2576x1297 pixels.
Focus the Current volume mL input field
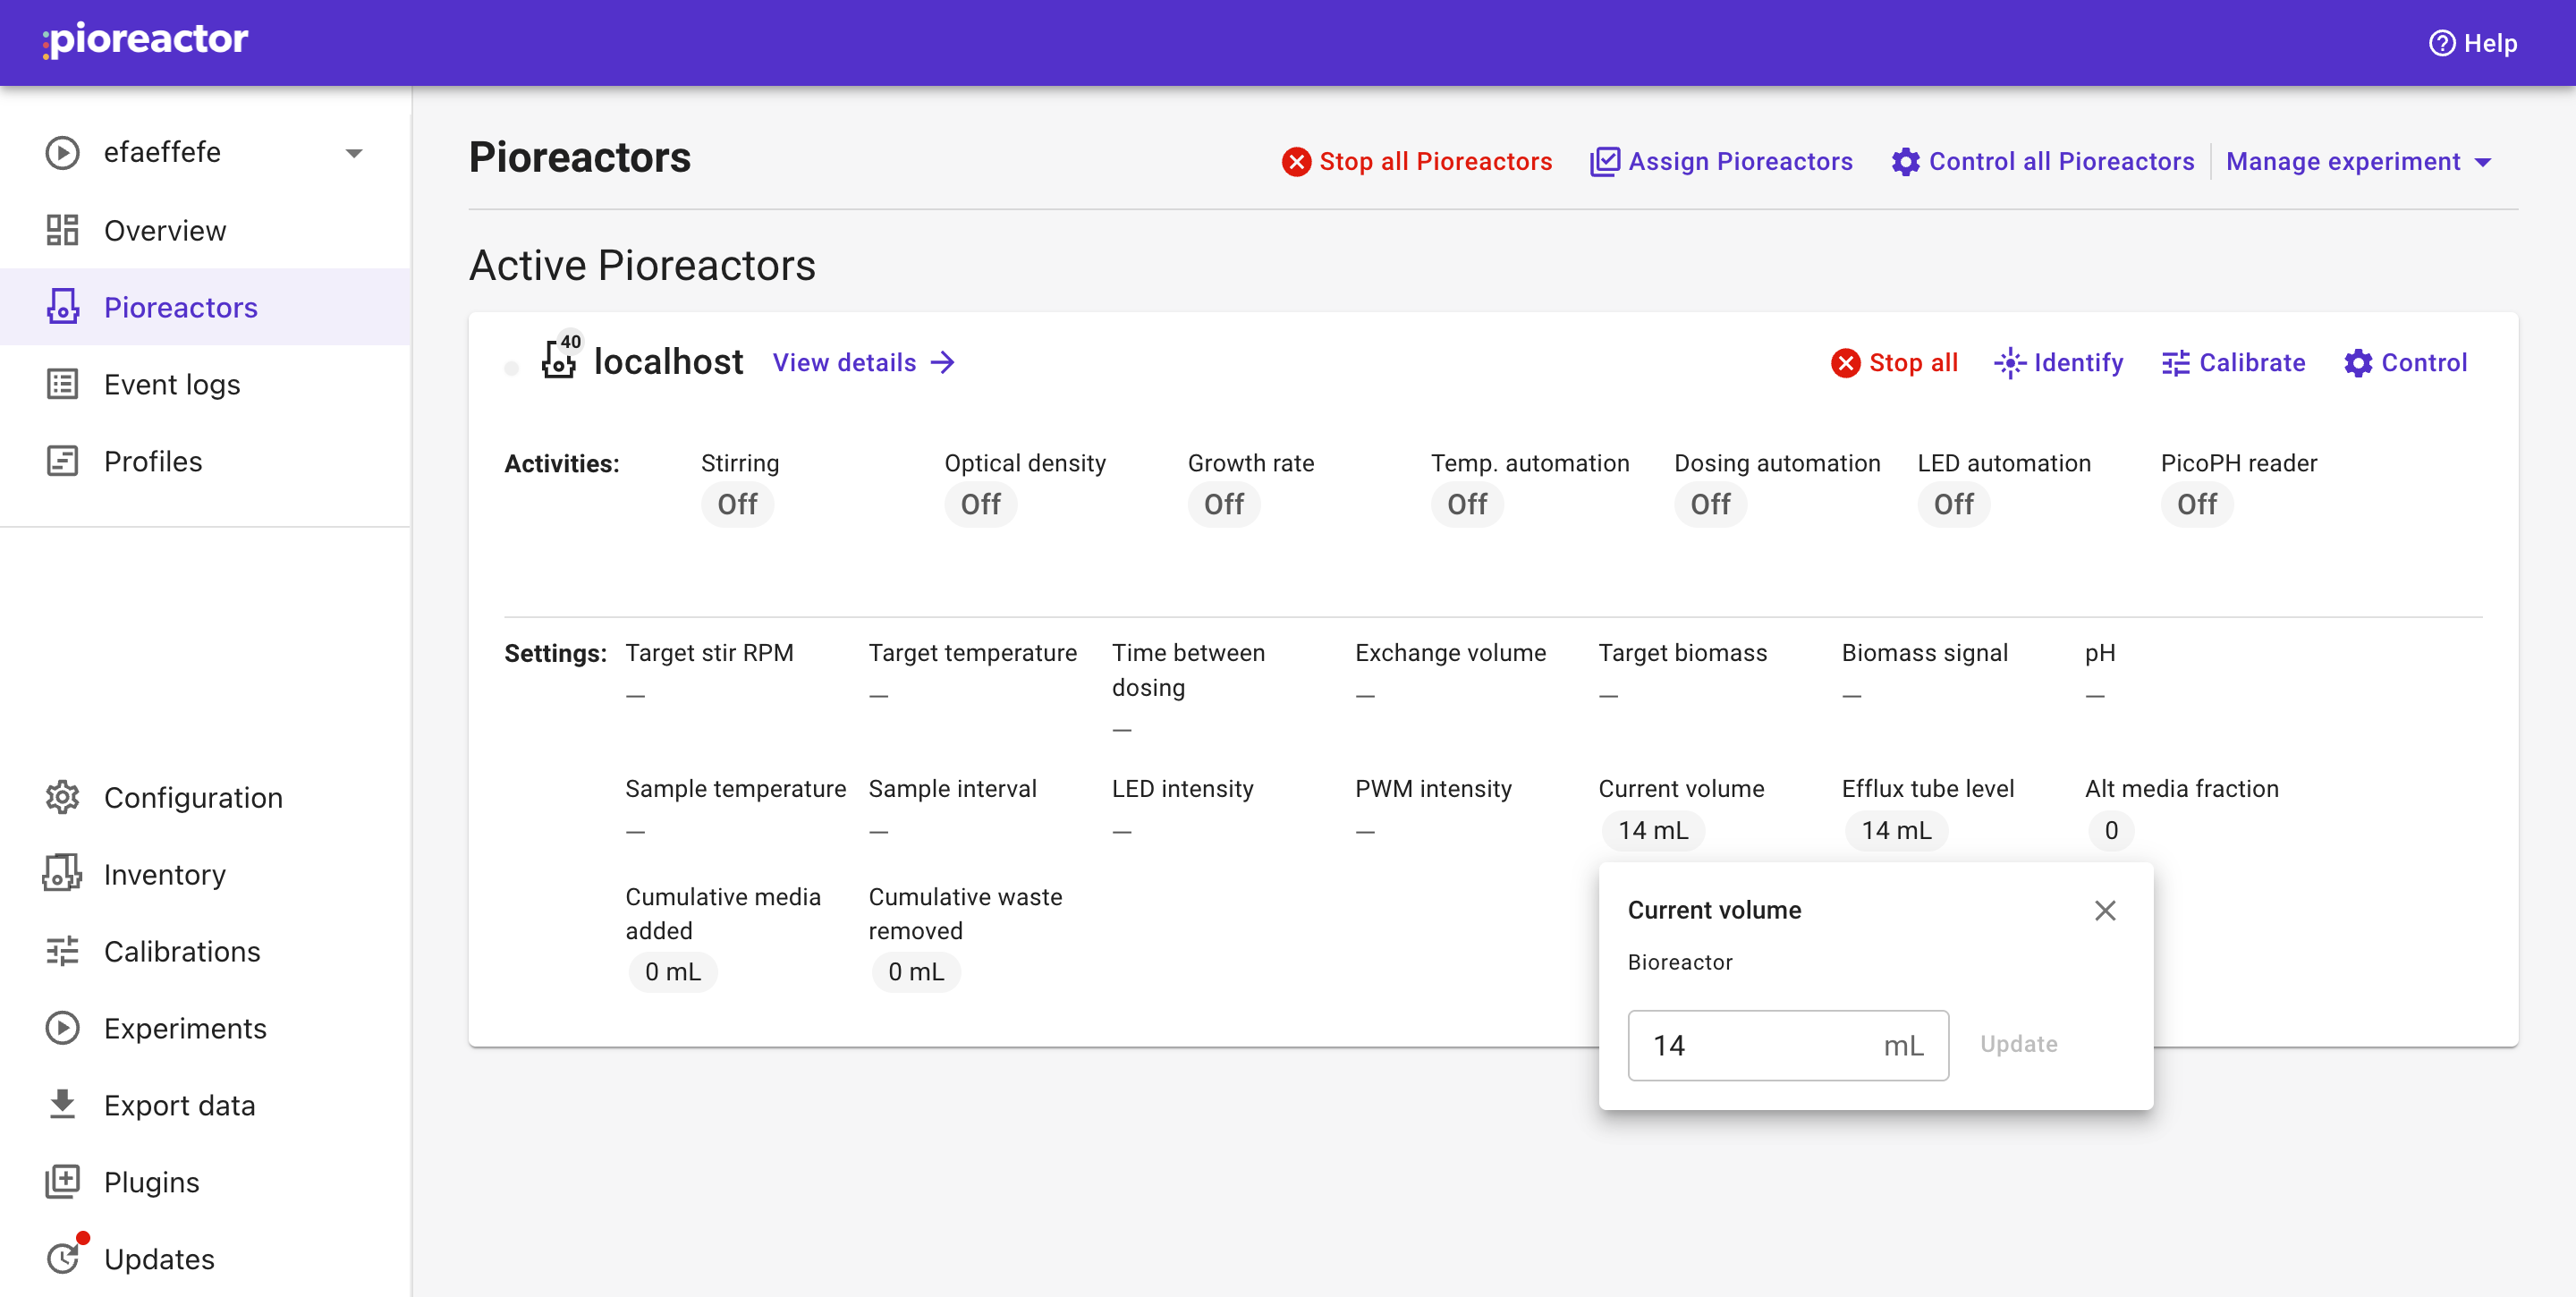1788,1045
